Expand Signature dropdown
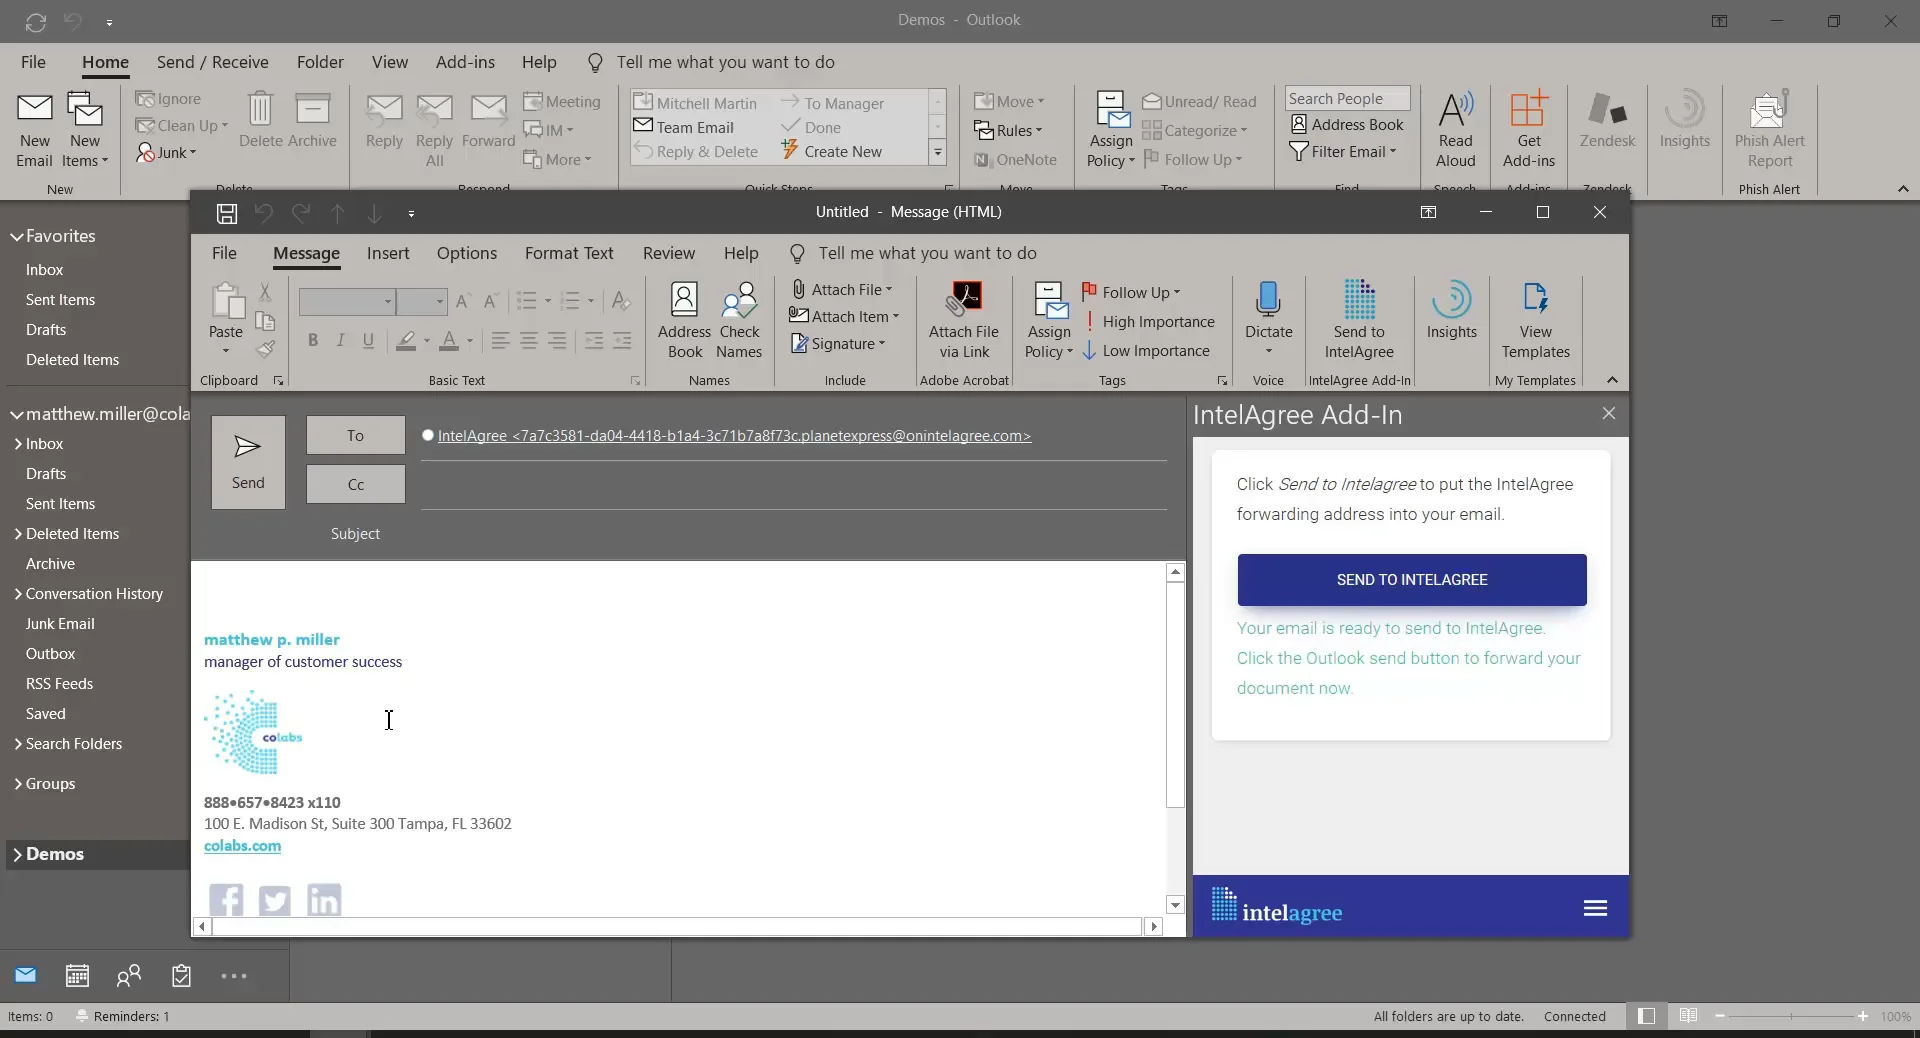The height and width of the screenshot is (1038, 1920). (x=882, y=344)
